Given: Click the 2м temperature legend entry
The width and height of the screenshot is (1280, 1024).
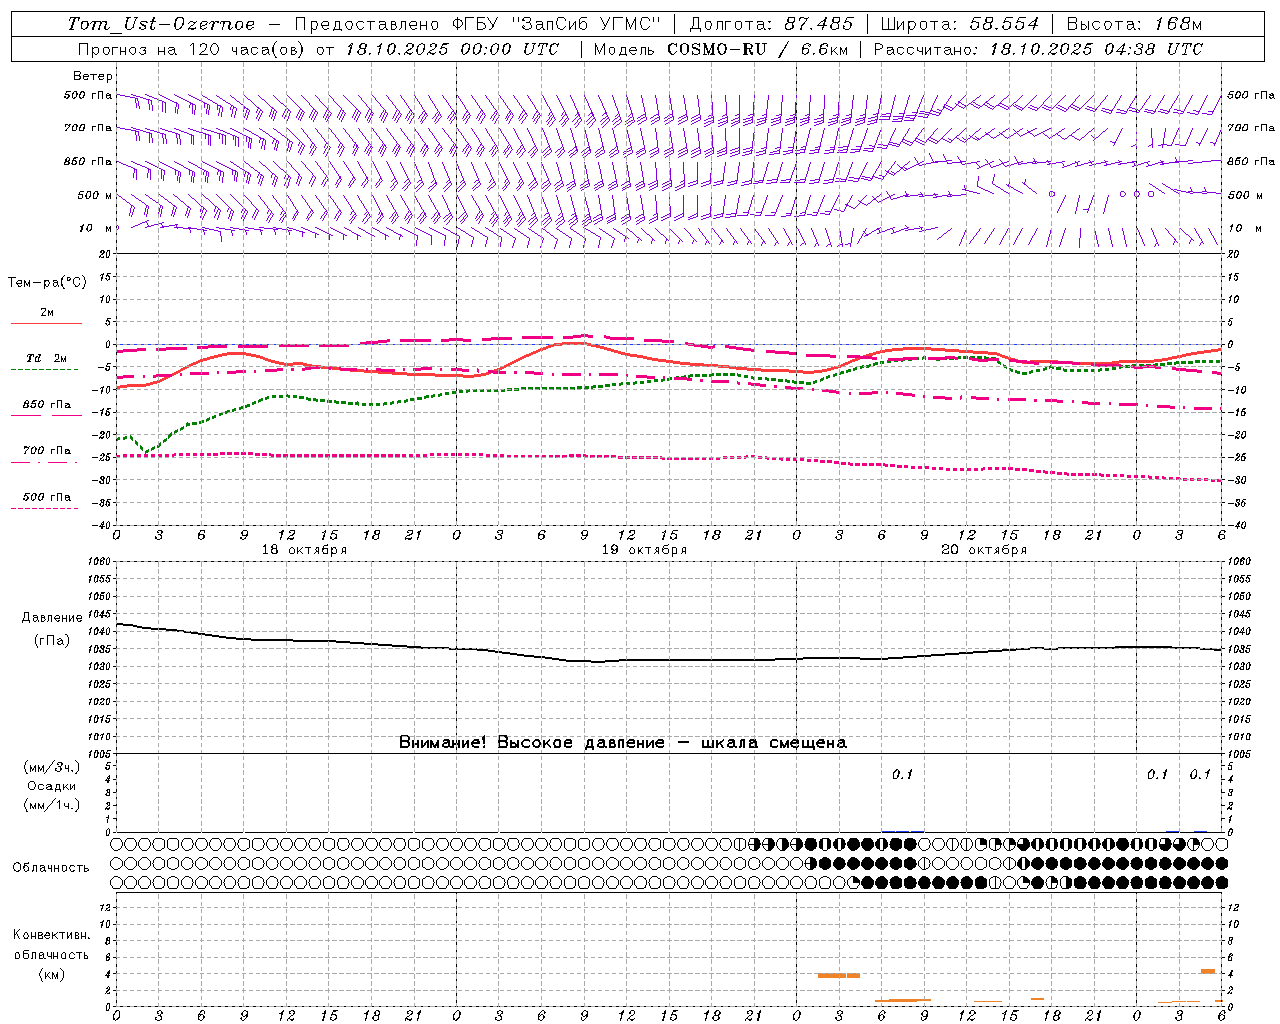Looking at the screenshot, I should [47, 313].
